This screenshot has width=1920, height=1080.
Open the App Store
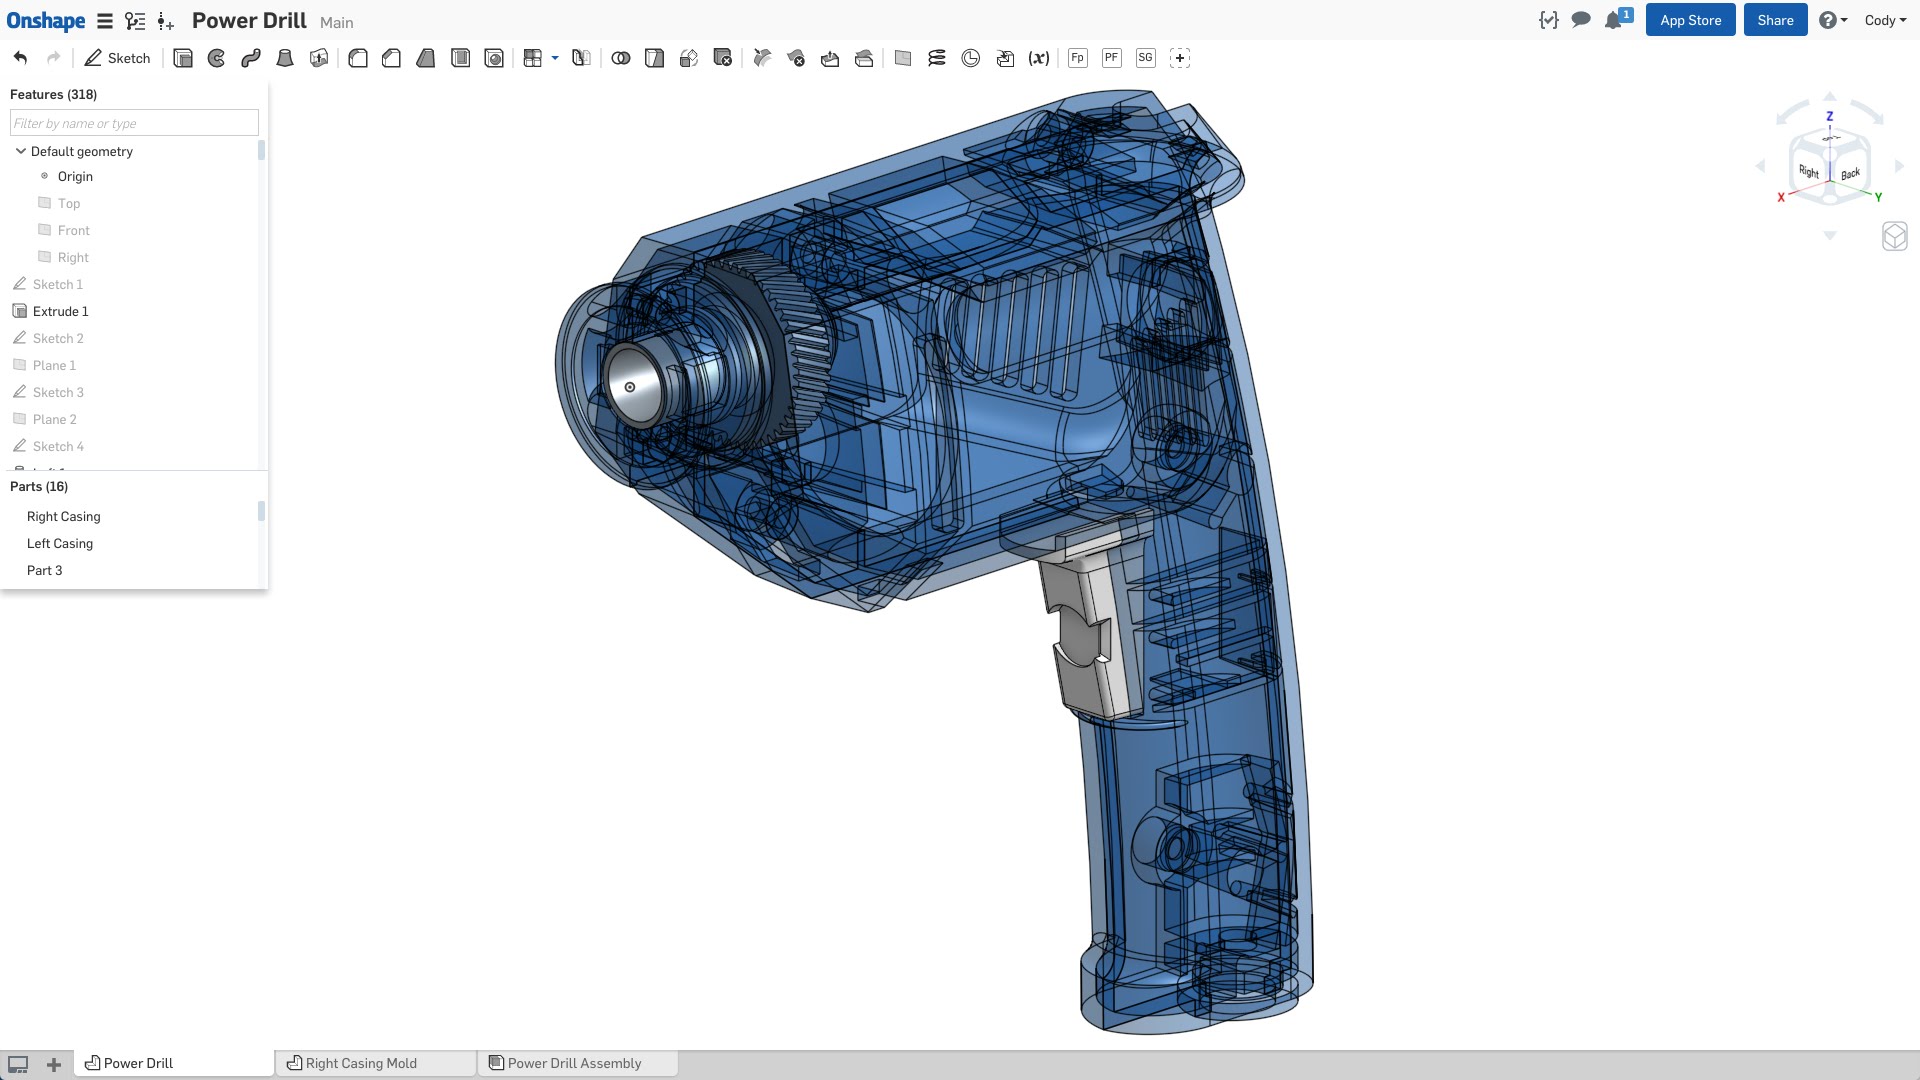1689,19
